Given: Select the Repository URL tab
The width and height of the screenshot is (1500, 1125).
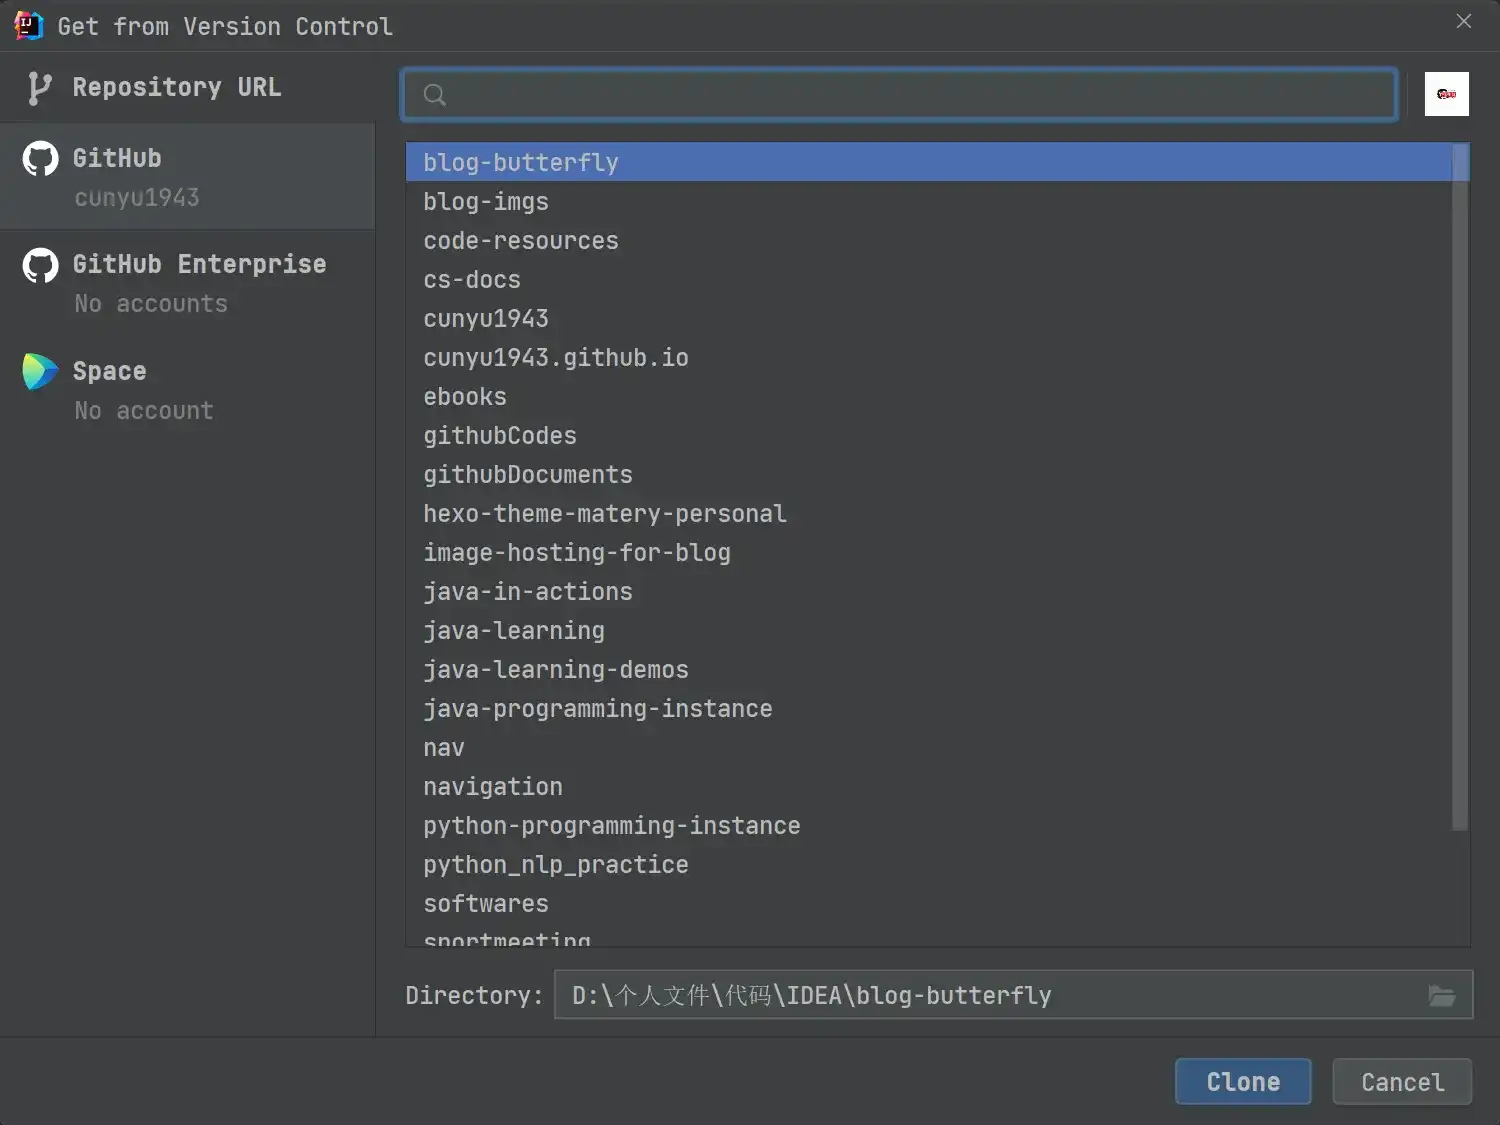Looking at the screenshot, I should click(176, 88).
